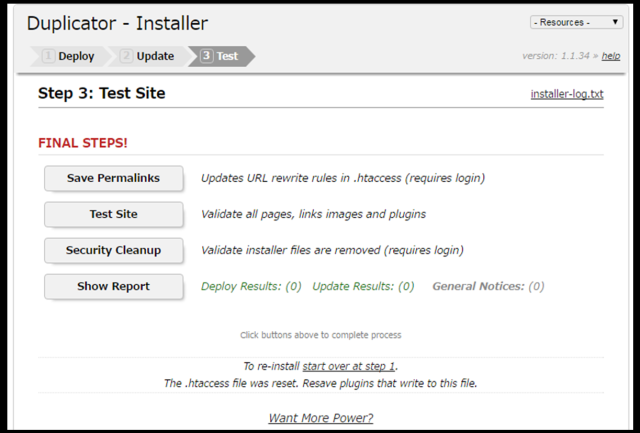
Task: Click 'start over at step 1' link
Action: point(349,366)
